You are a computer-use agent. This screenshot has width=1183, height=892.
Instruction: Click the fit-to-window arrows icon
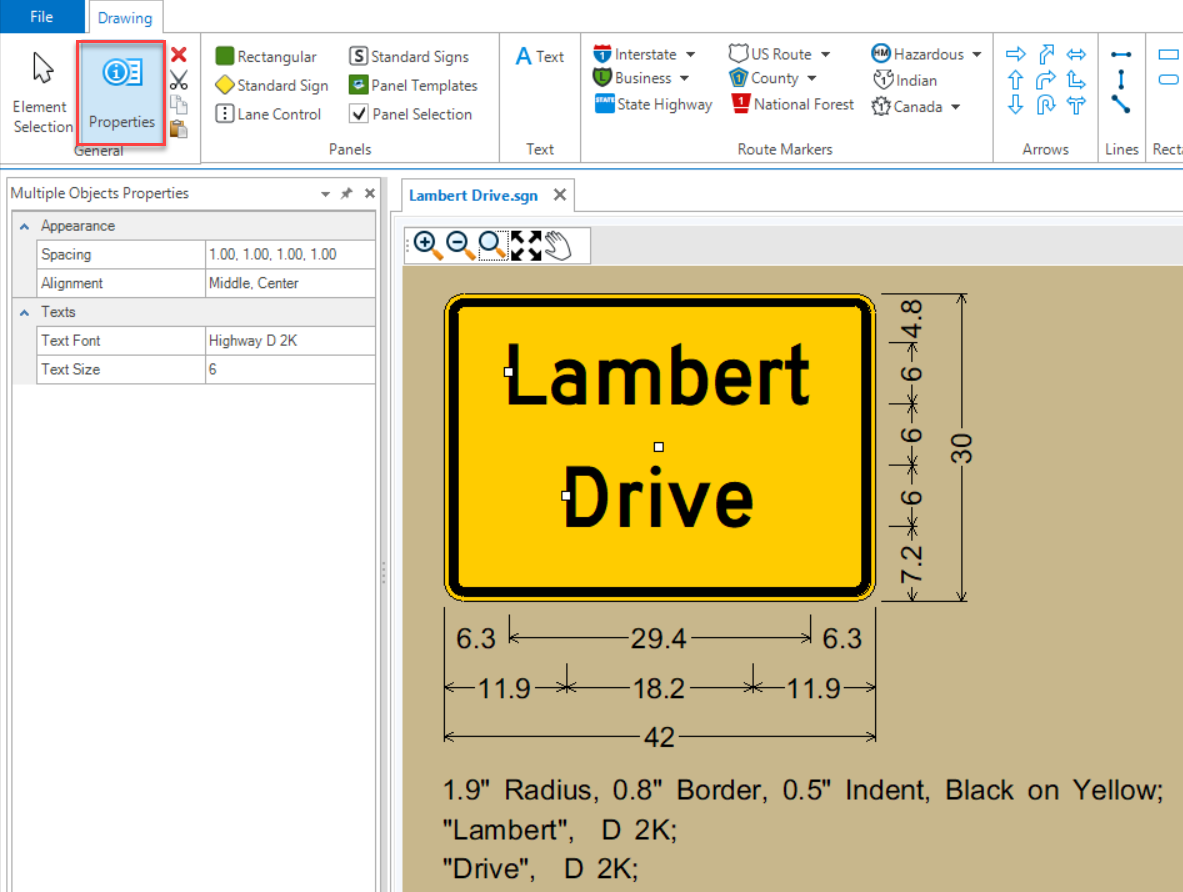pyautogui.click(x=526, y=245)
